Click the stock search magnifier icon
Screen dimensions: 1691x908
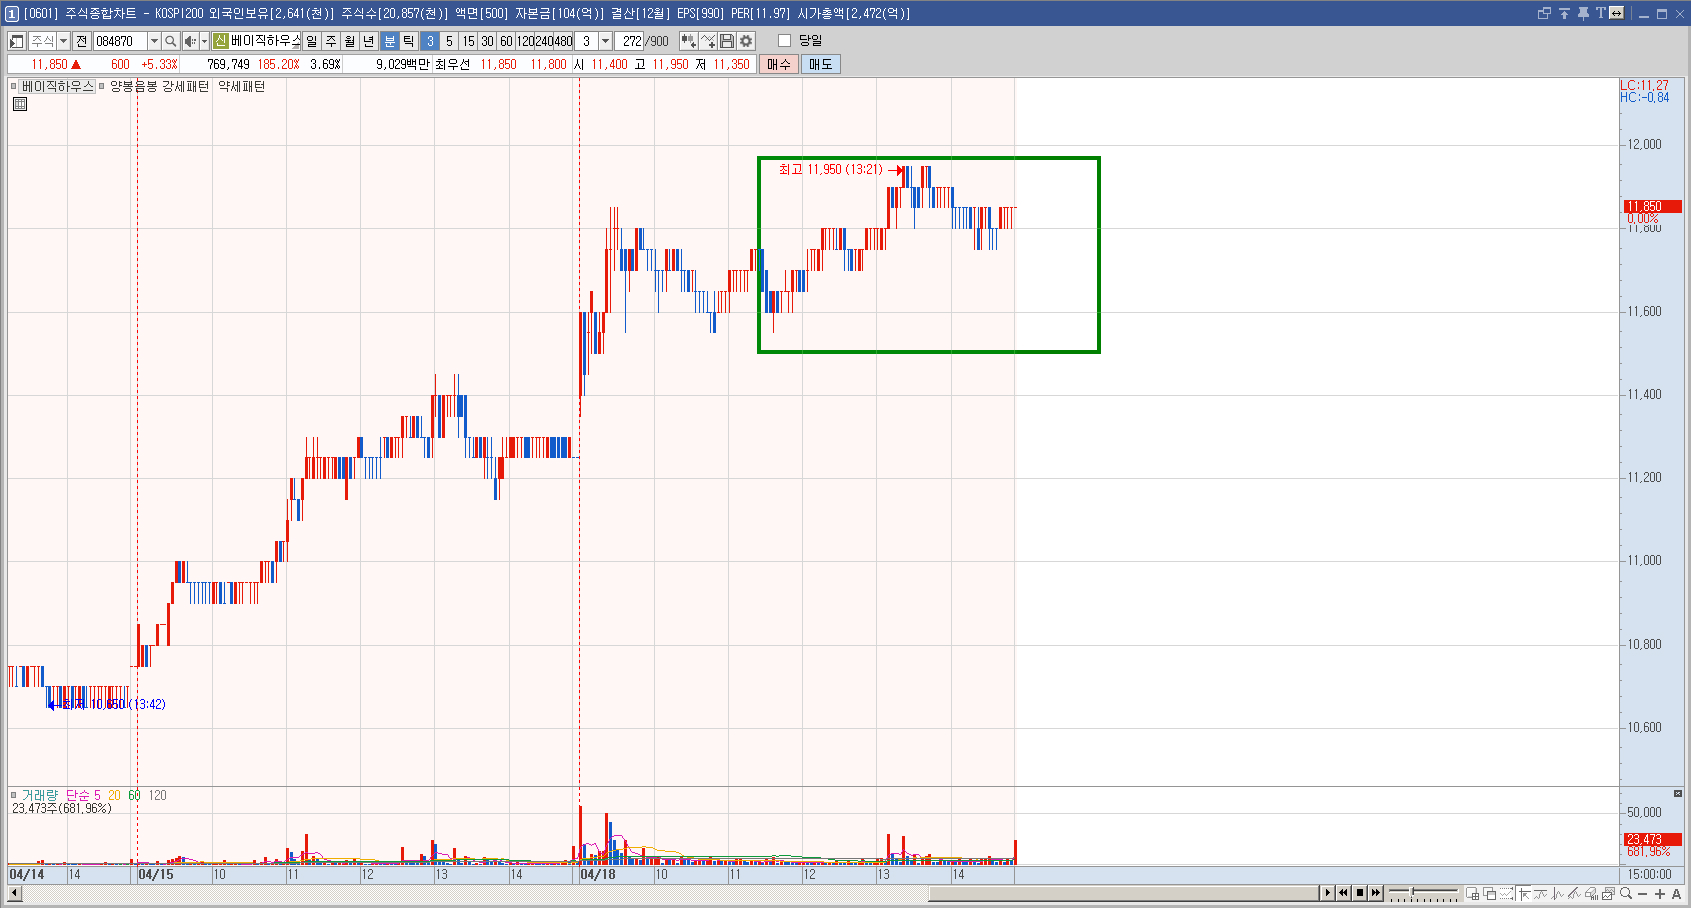coord(171,41)
